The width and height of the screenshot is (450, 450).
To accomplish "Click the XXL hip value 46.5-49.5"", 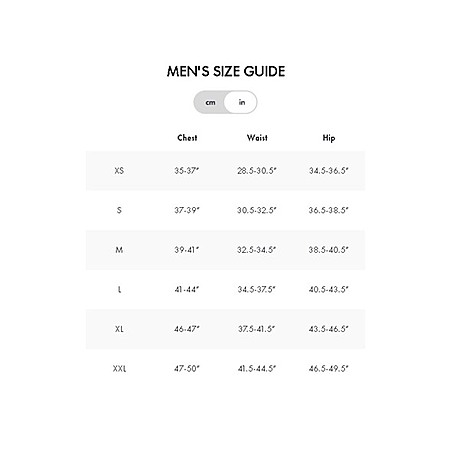I will (328, 369).
